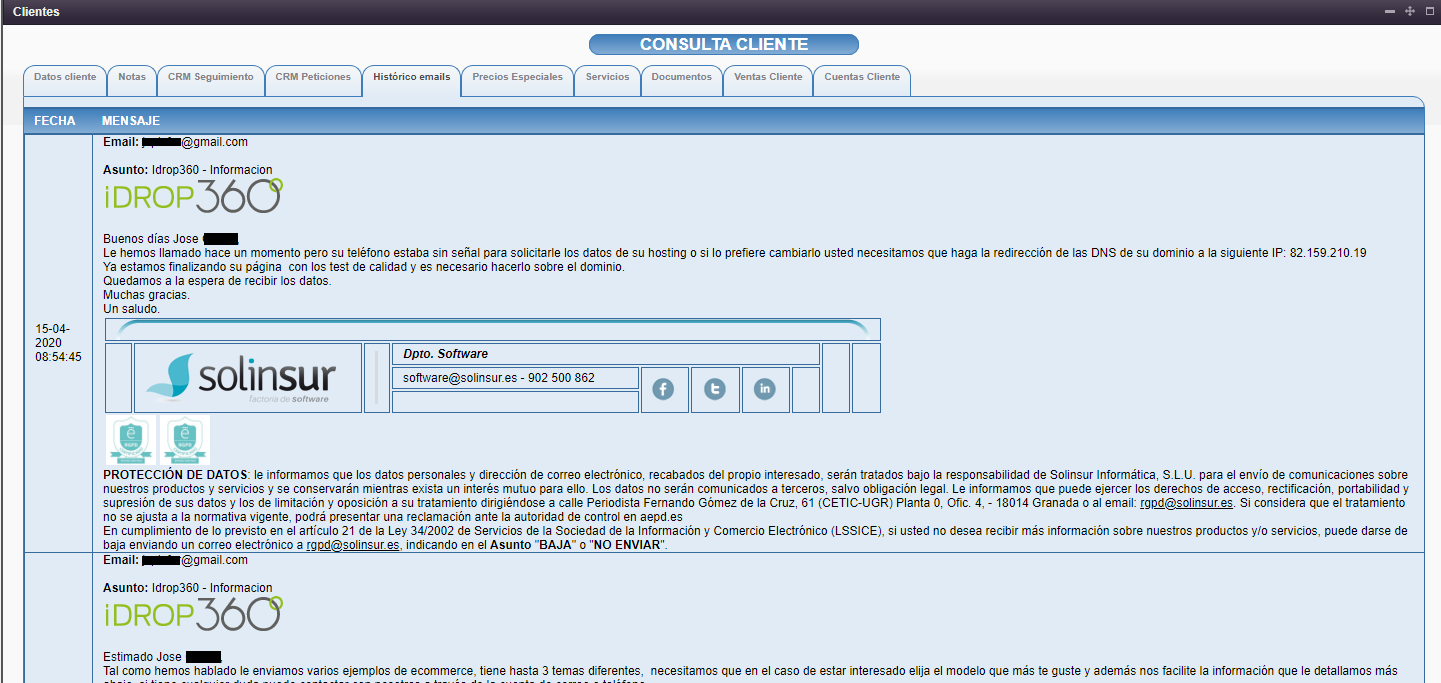This screenshot has height=683, width=1441.
Task: Minimize the Clientes panel
Action: click(1391, 11)
